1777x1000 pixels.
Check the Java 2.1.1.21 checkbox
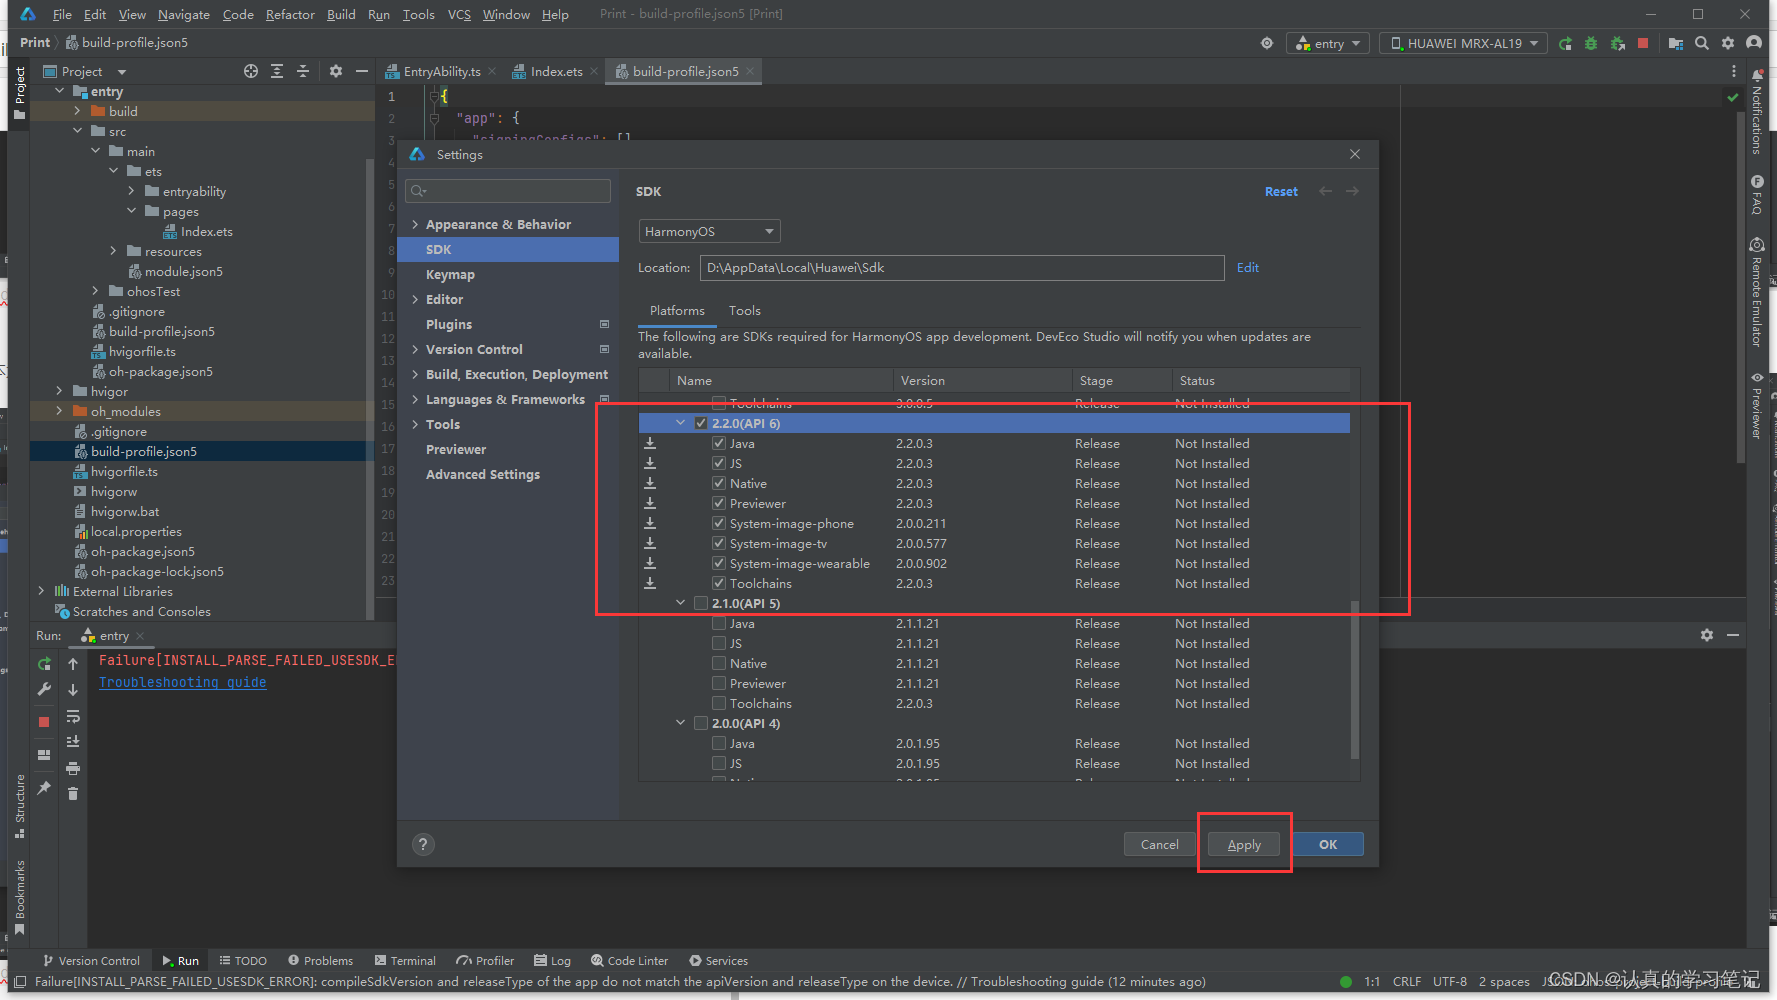coord(719,623)
